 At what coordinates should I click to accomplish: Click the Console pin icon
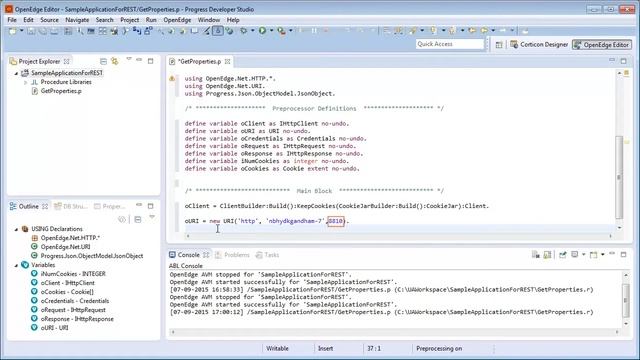562,255
